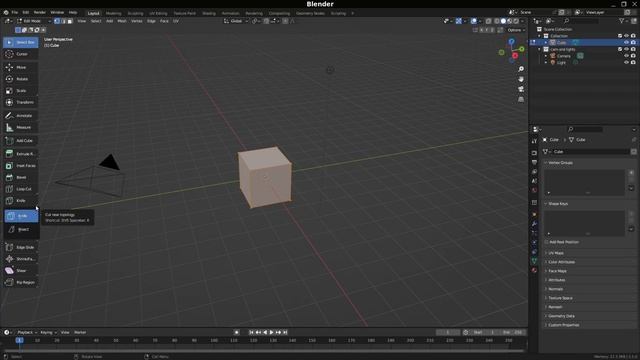Image resolution: width=640 pixels, height=360 pixels.
Task: Open the timeline Keying popover
Action: (49, 333)
